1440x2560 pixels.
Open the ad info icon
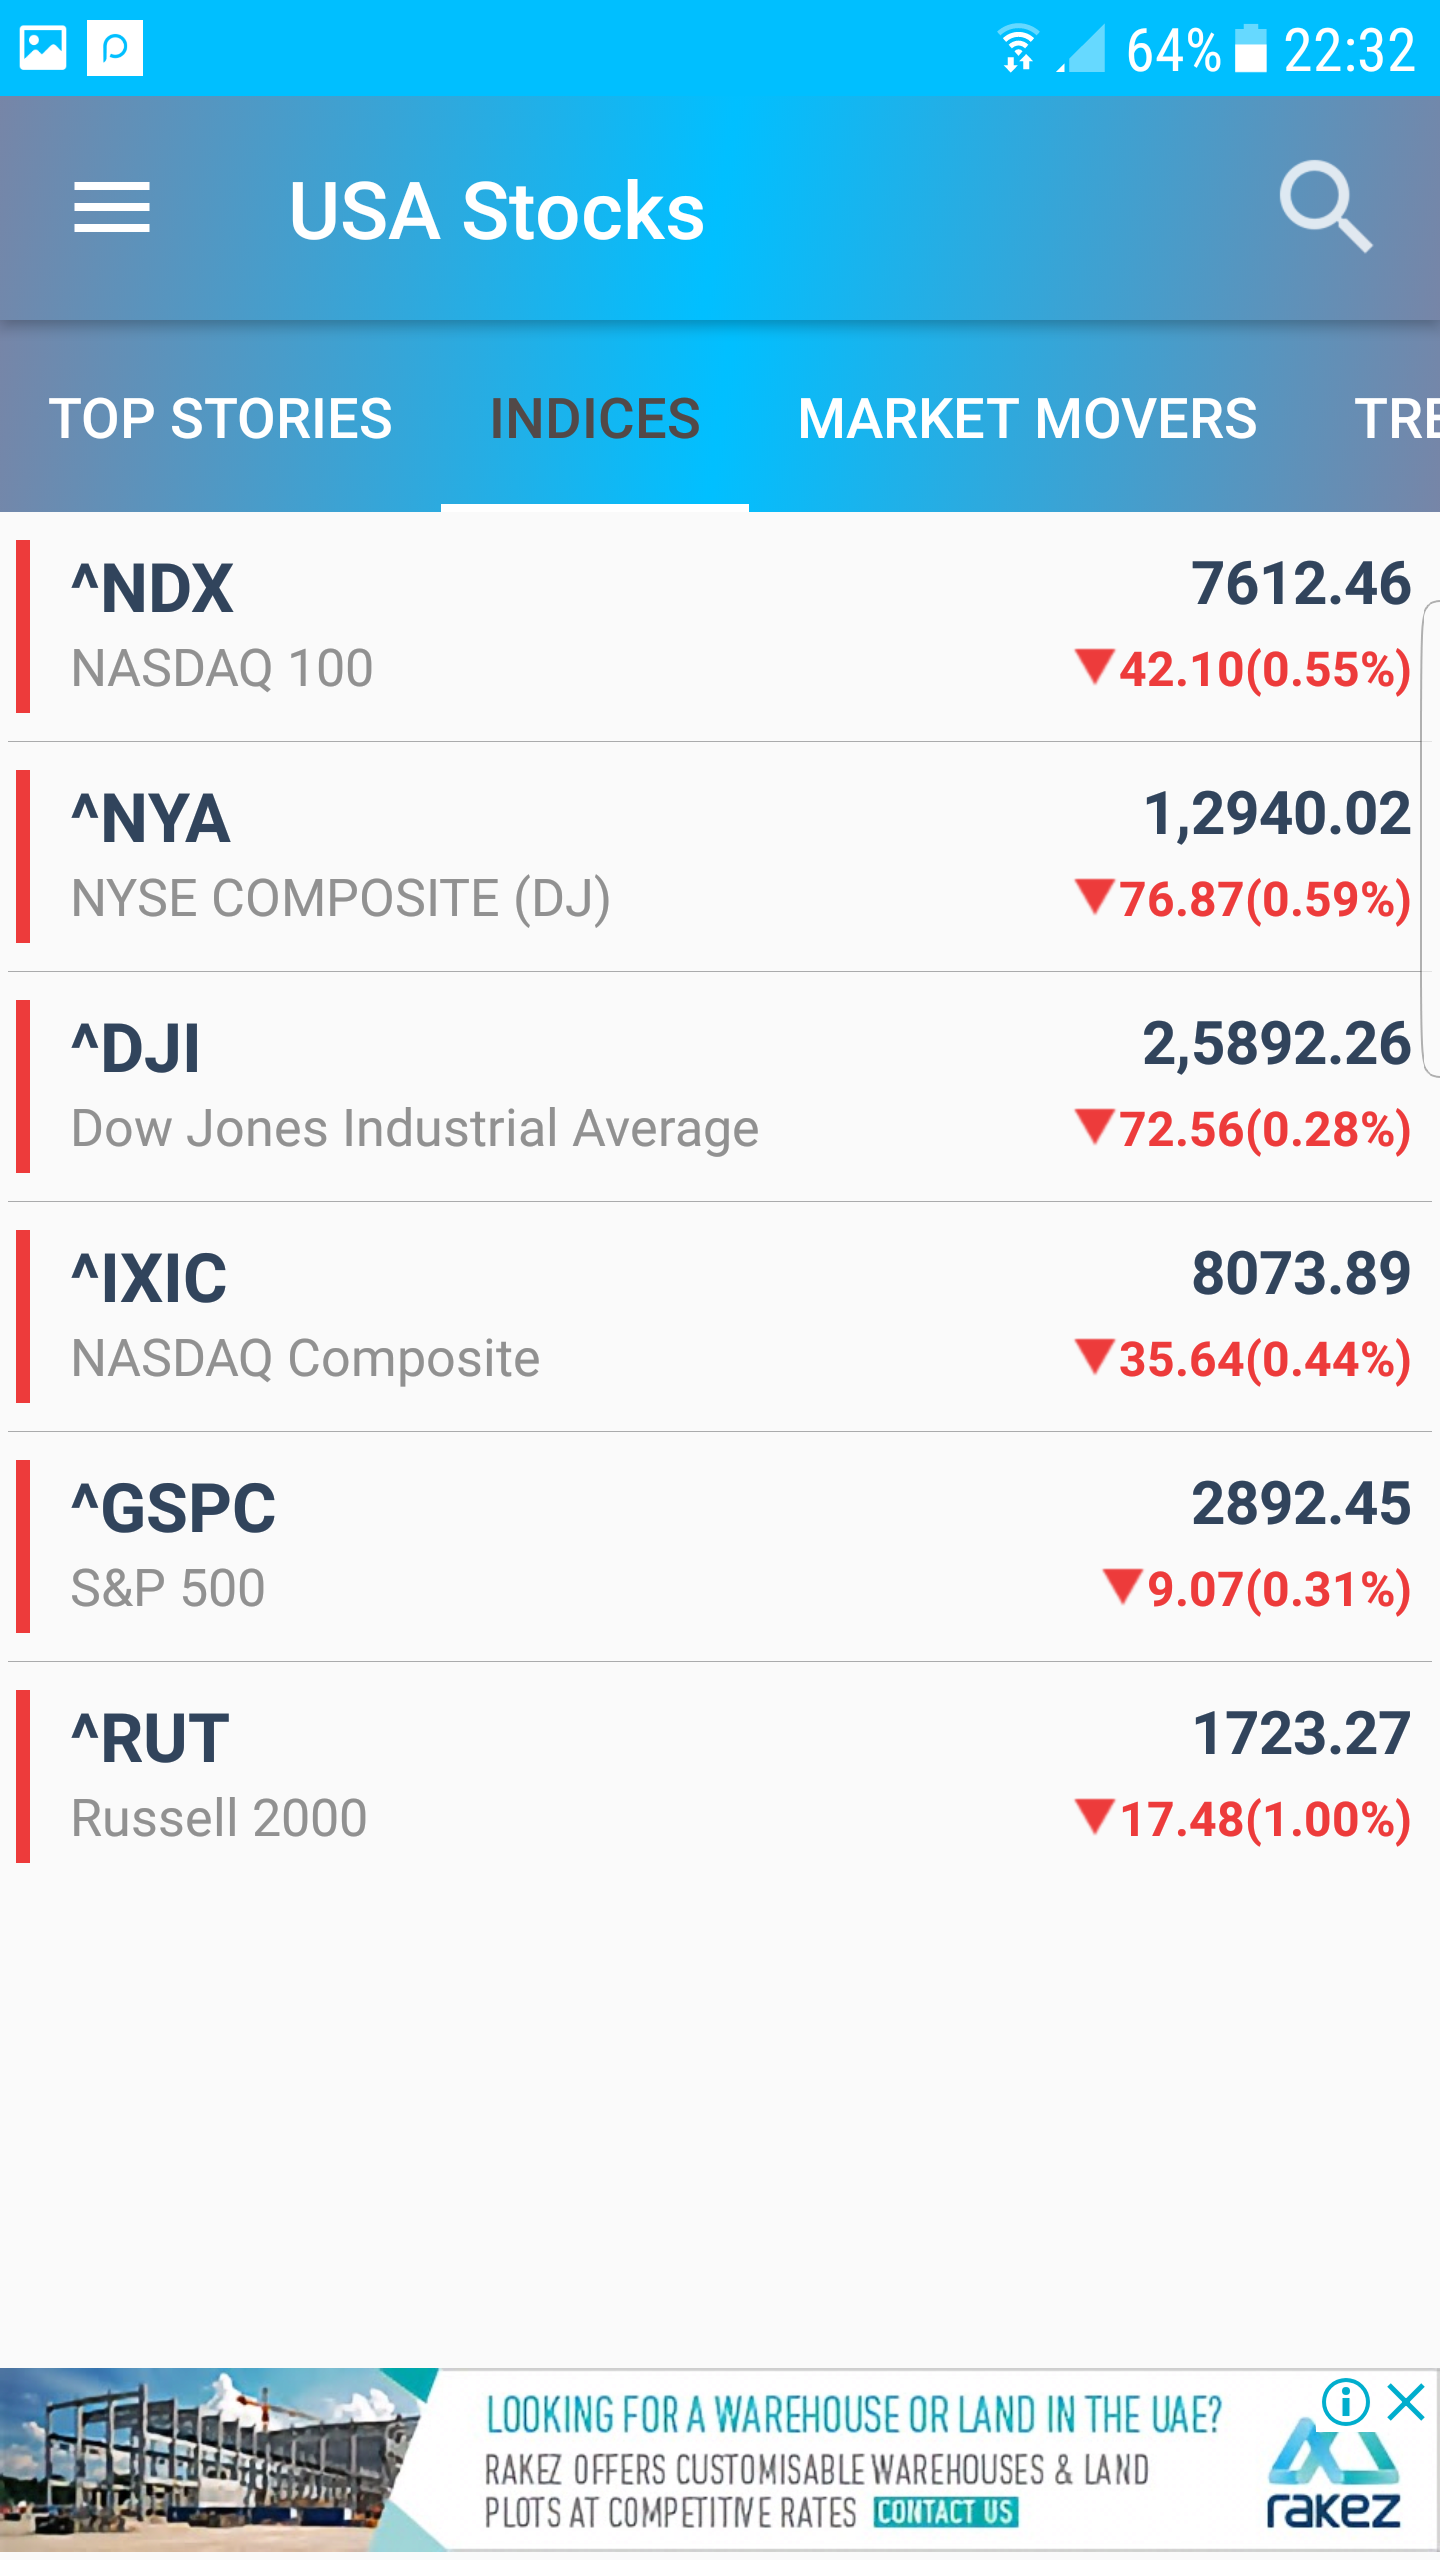[1345, 2402]
